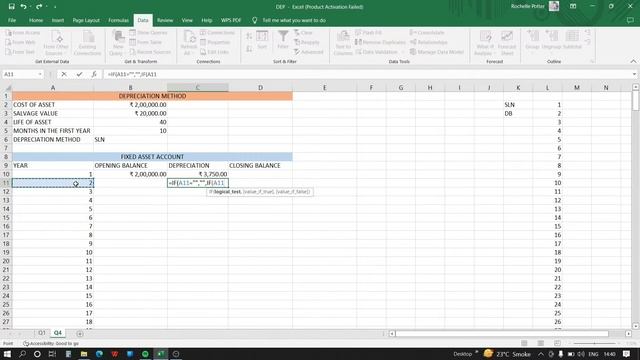Viewport: 640px width, 360px height.
Task: Click the Undo arrow in the quick access toolbar
Action: tap(23, 7)
